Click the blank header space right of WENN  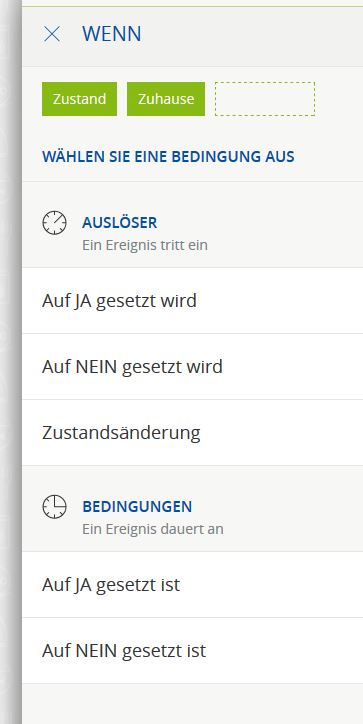click(x=252, y=34)
